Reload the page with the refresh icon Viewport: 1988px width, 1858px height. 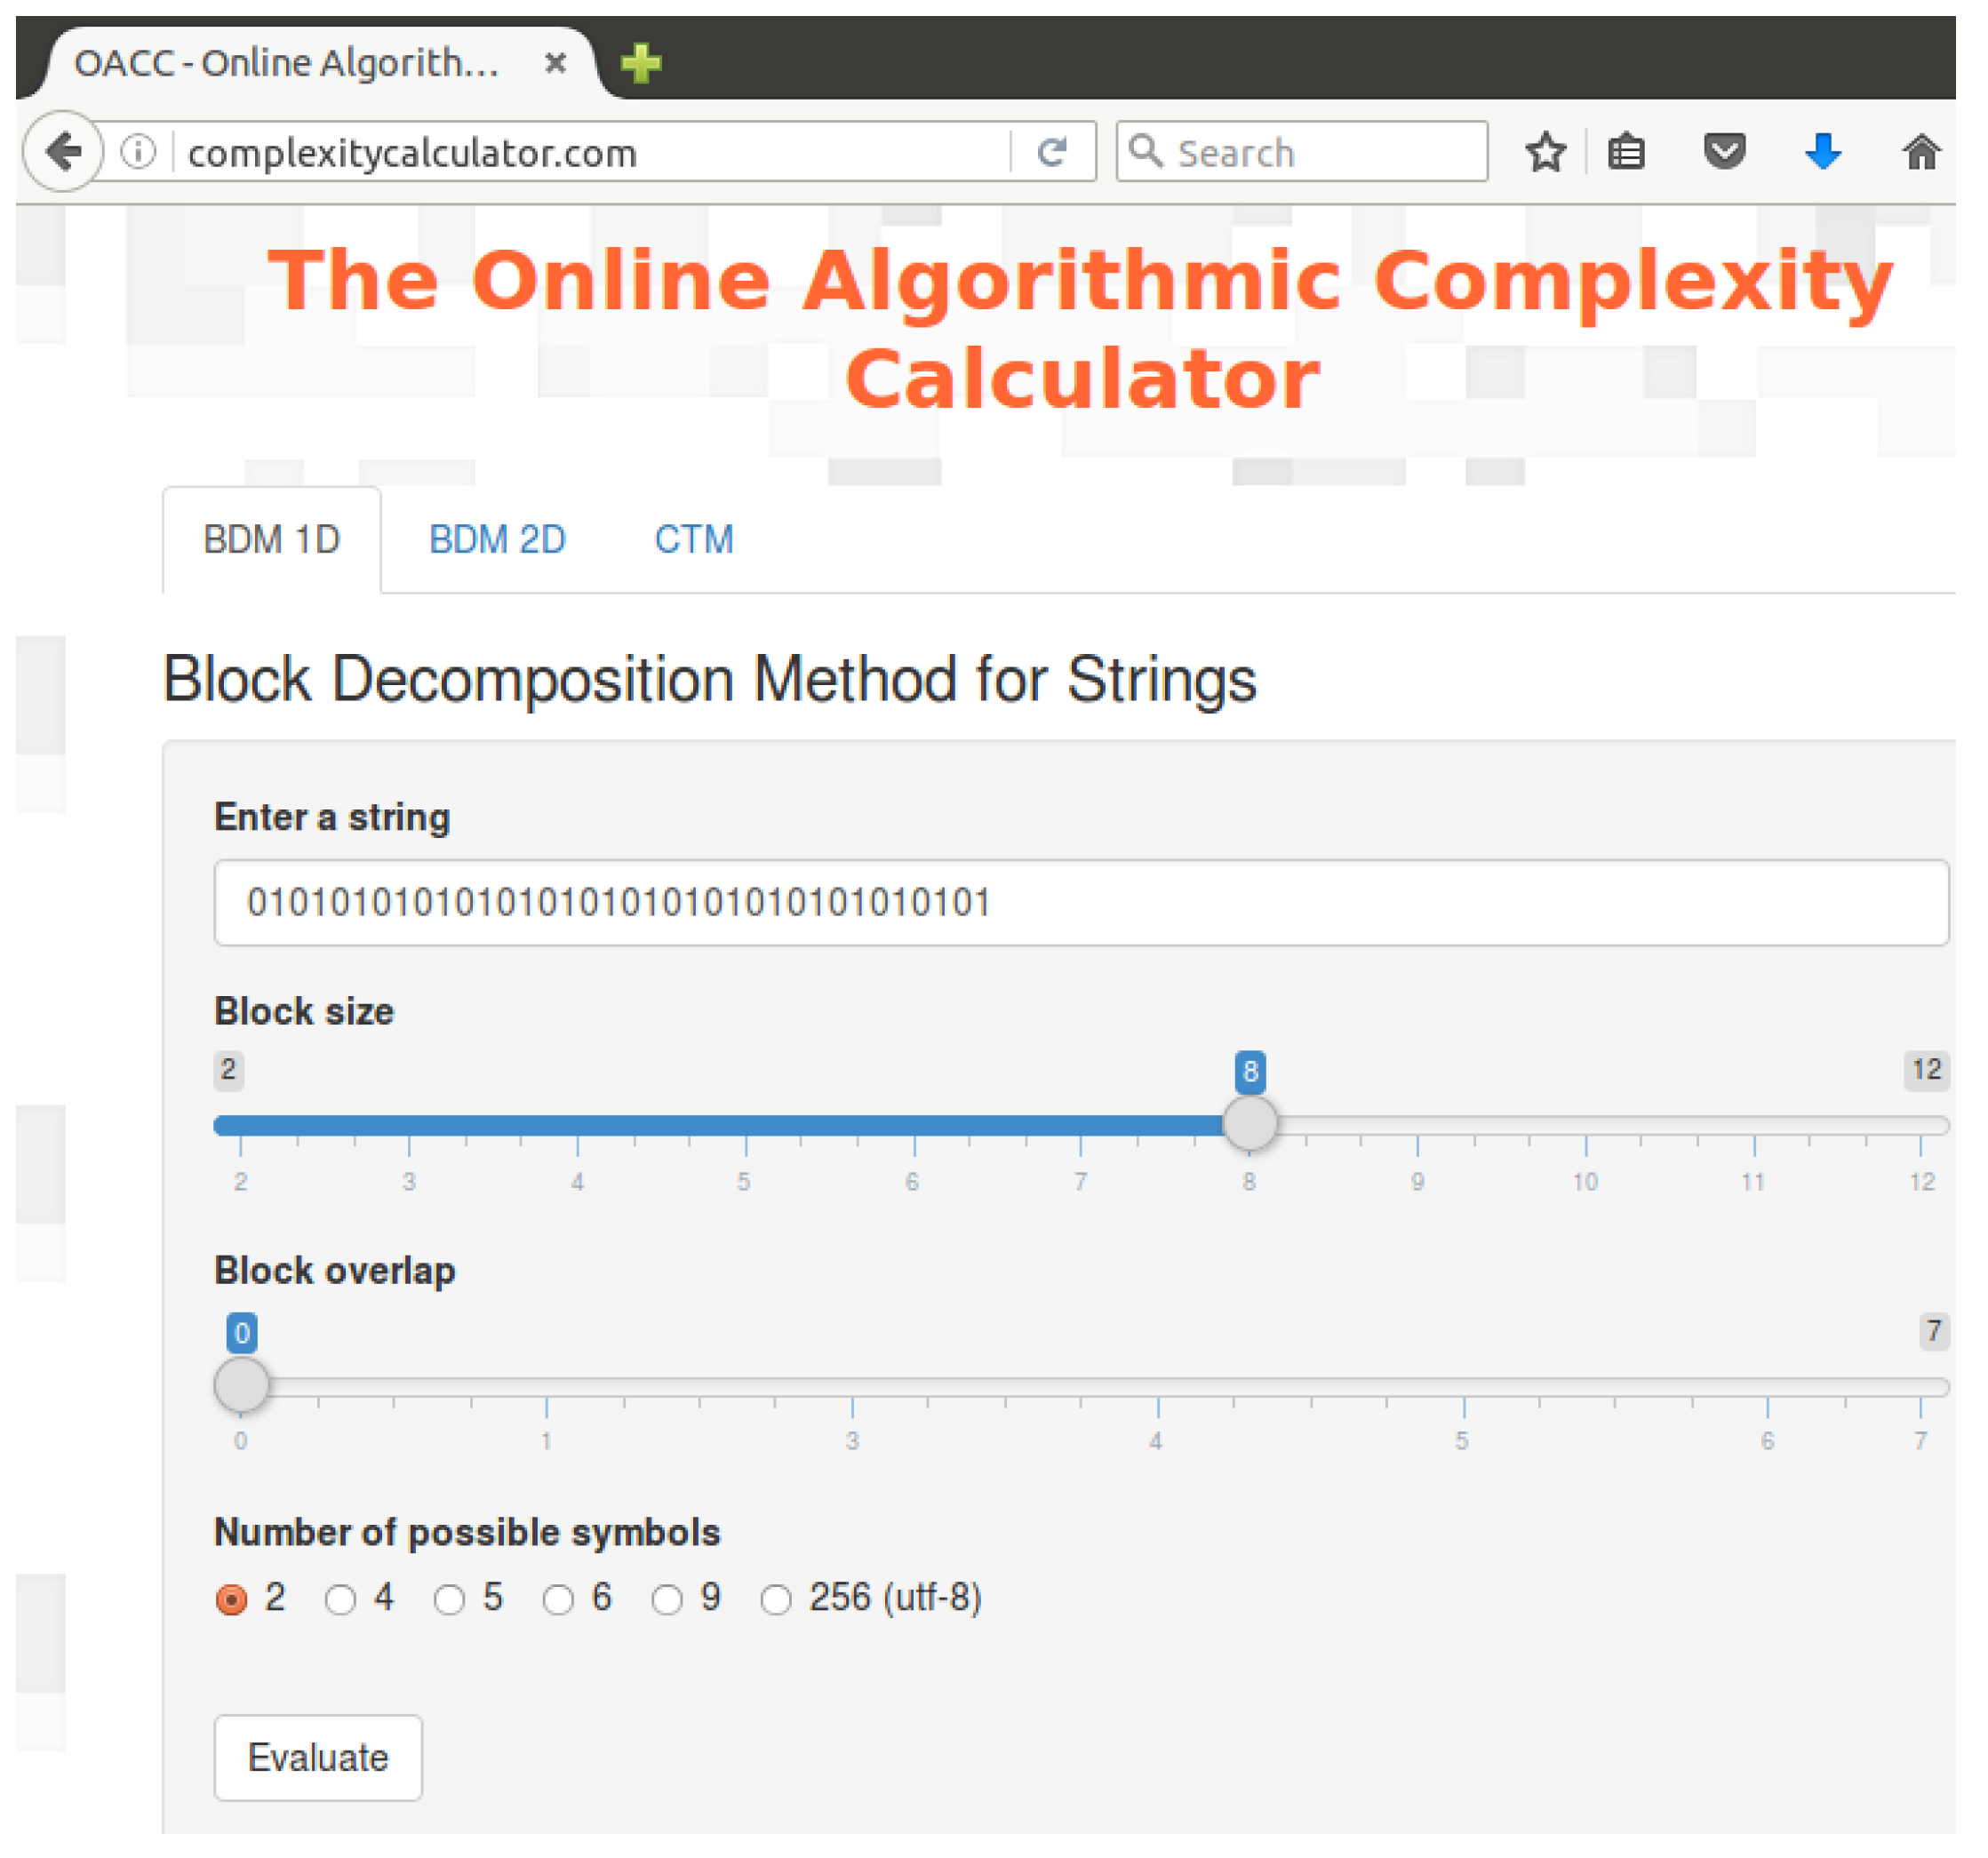click(1052, 153)
